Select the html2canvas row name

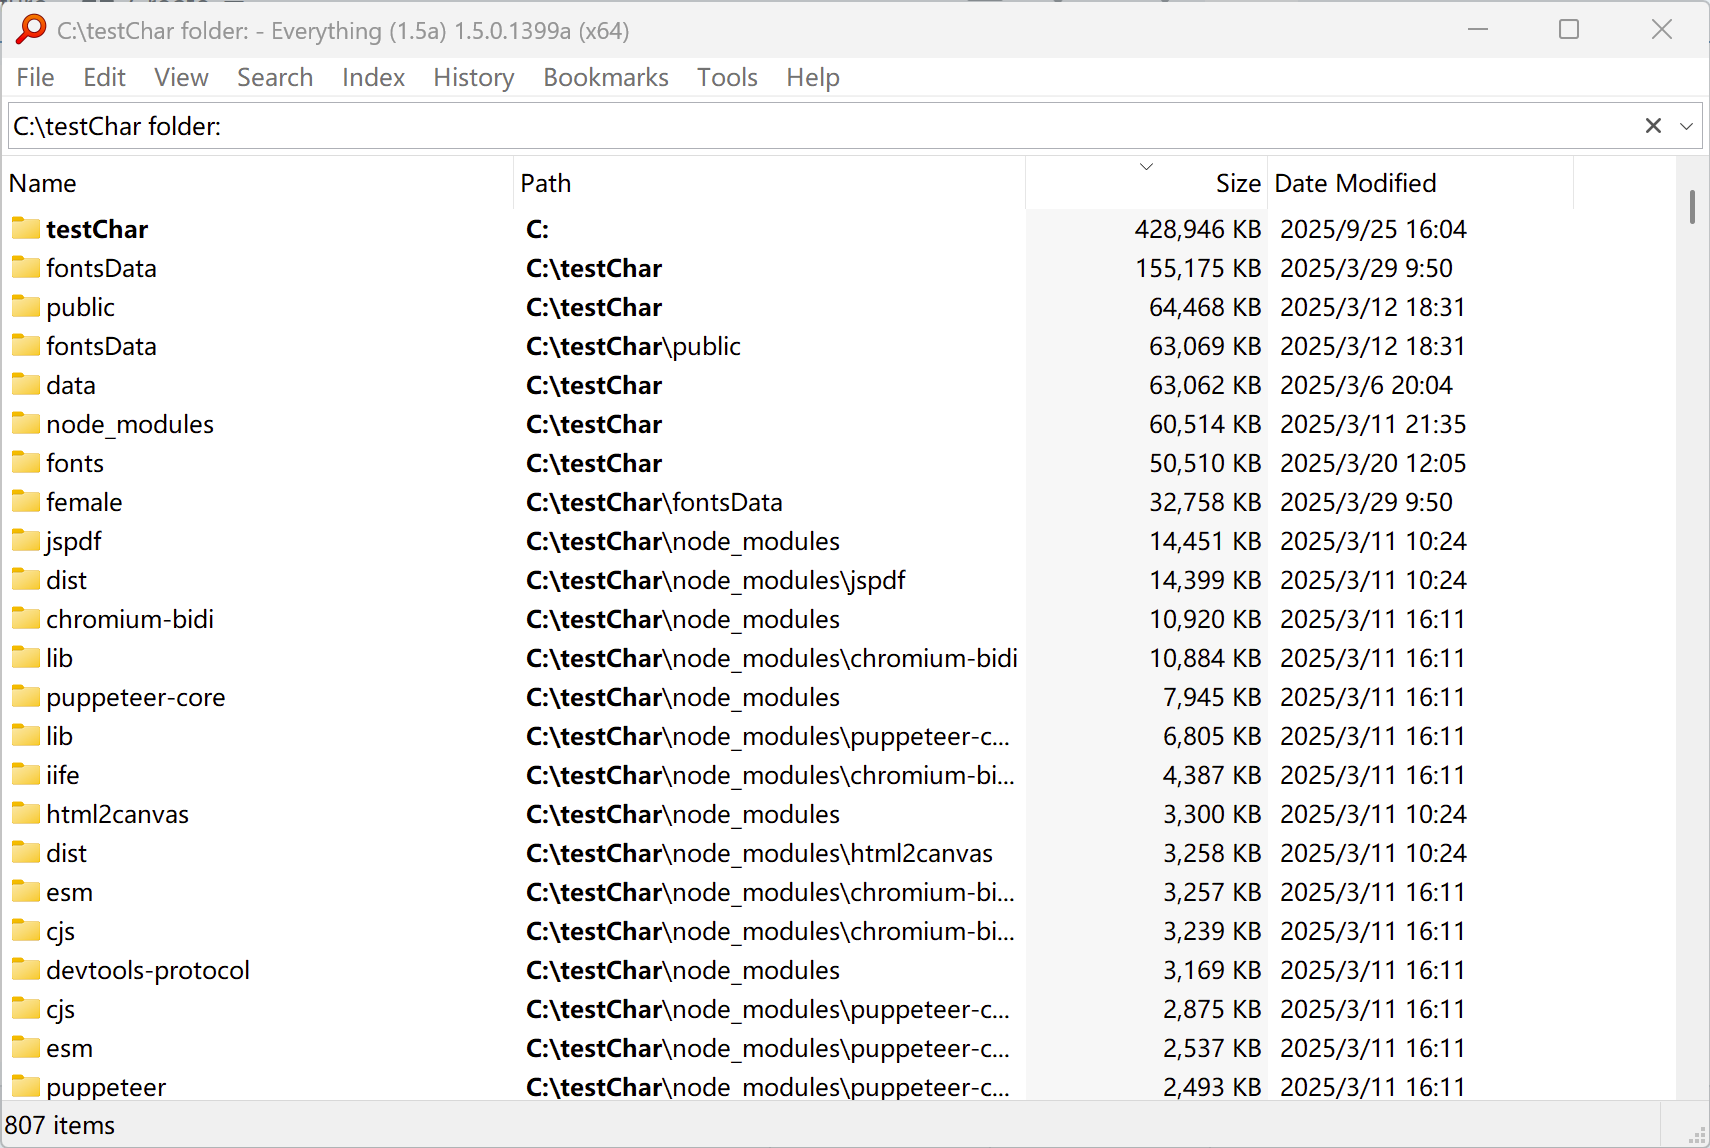[x=117, y=814]
